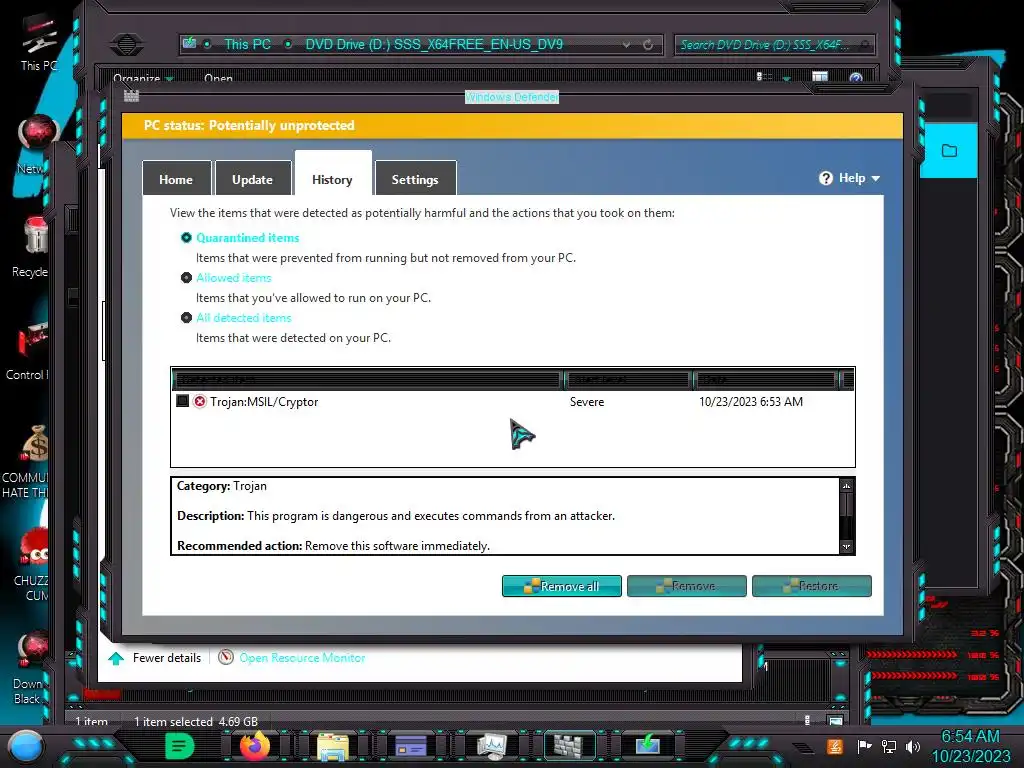The height and width of the screenshot is (768, 1024).
Task: Click the Severe alert level cell
Action: 587,402
